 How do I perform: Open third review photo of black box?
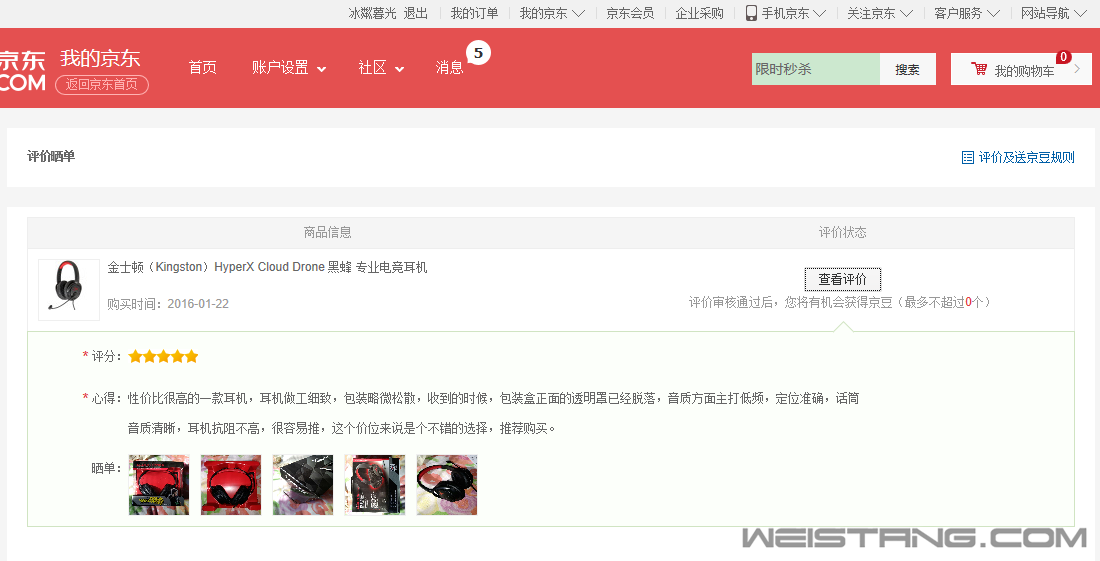click(303, 485)
